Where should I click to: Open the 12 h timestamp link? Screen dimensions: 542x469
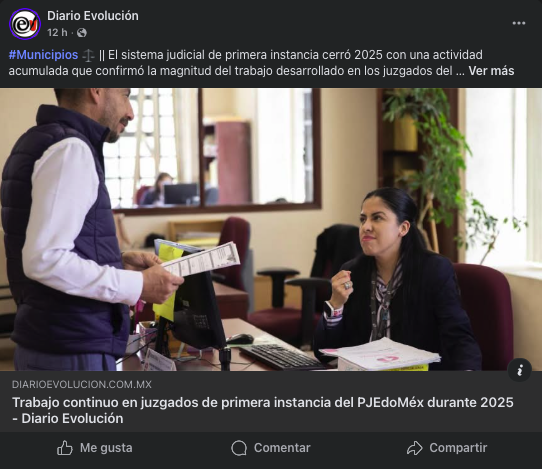click(x=57, y=32)
